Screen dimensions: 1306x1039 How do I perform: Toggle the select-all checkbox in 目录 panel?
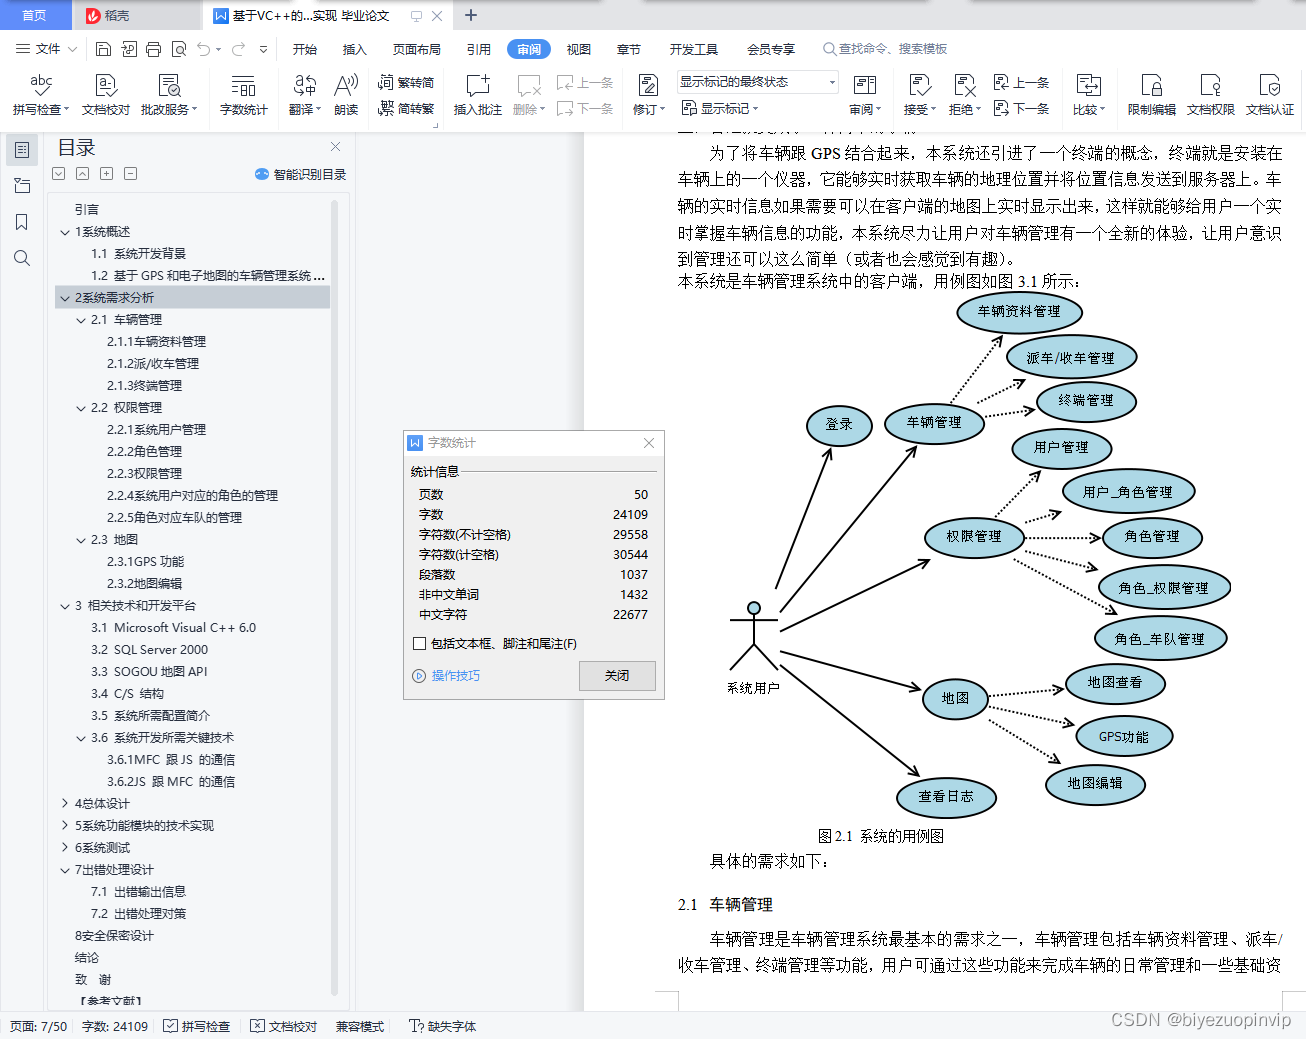click(58, 173)
